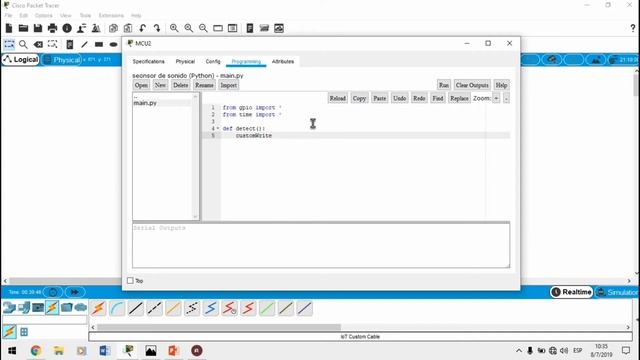Select the draw line tool
The height and width of the screenshot is (360, 640).
click(84, 44)
